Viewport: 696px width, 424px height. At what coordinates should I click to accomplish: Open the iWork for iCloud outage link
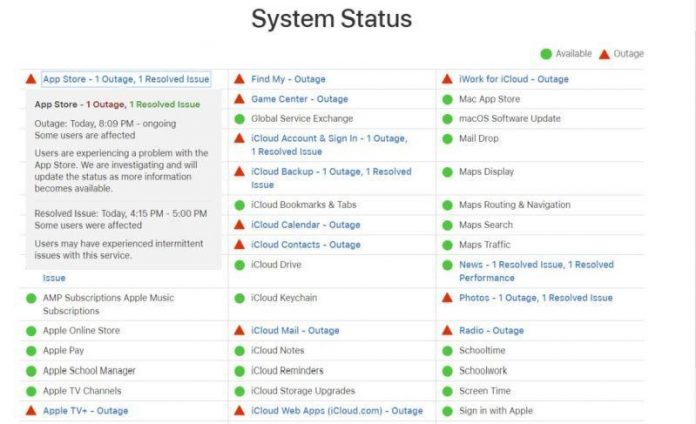point(513,79)
